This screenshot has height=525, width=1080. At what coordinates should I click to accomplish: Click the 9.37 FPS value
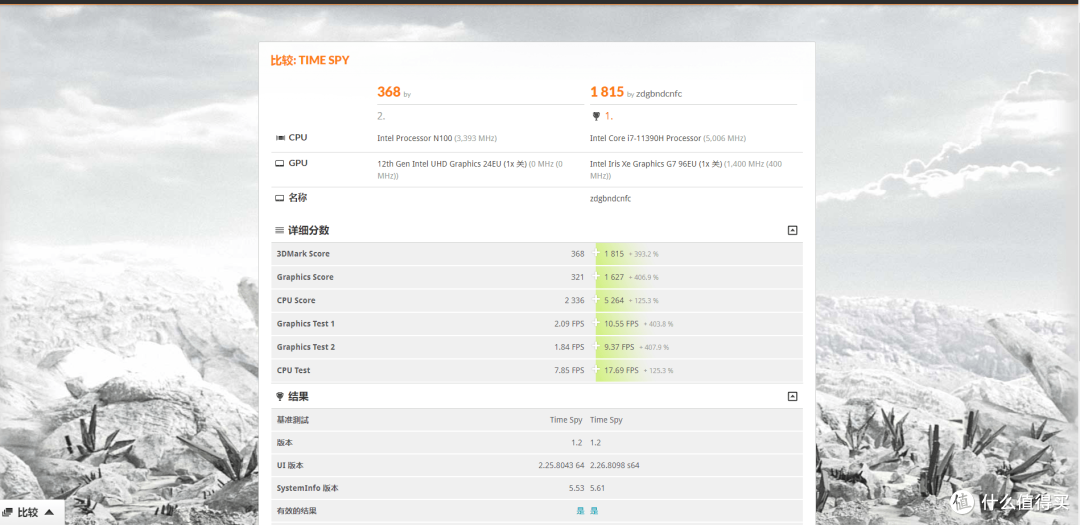point(619,347)
